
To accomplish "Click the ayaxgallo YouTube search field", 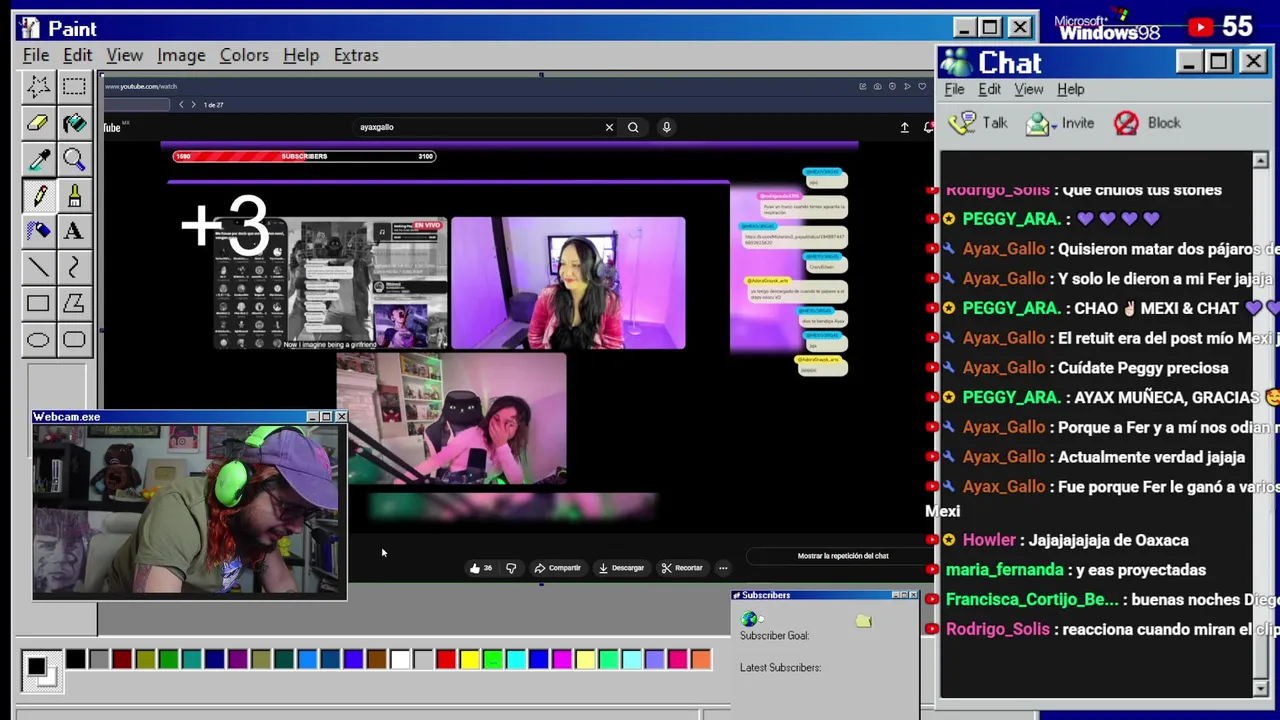I will (x=480, y=127).
